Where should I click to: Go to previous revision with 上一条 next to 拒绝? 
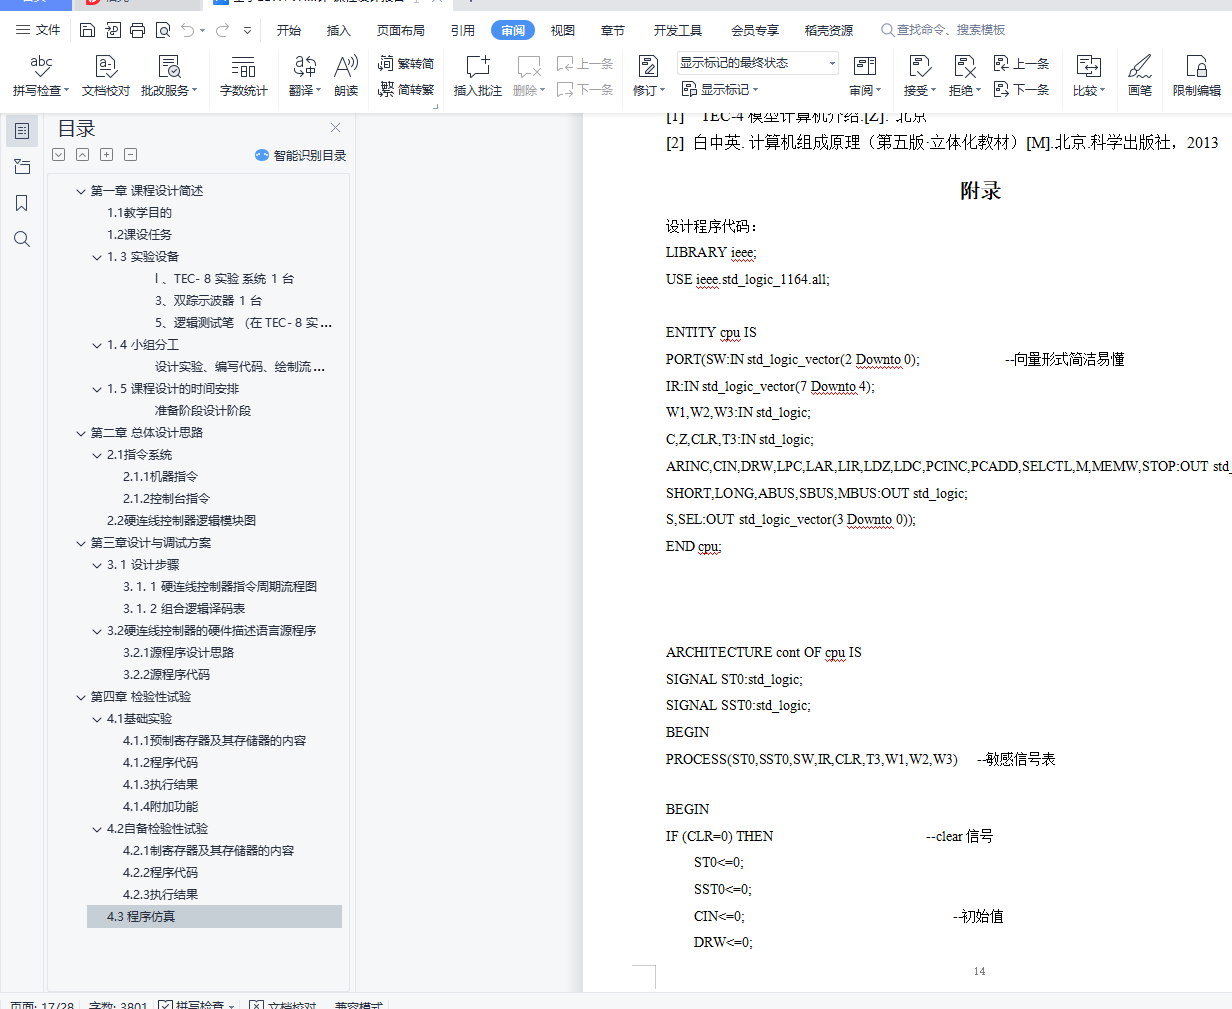coord(1021,63)
